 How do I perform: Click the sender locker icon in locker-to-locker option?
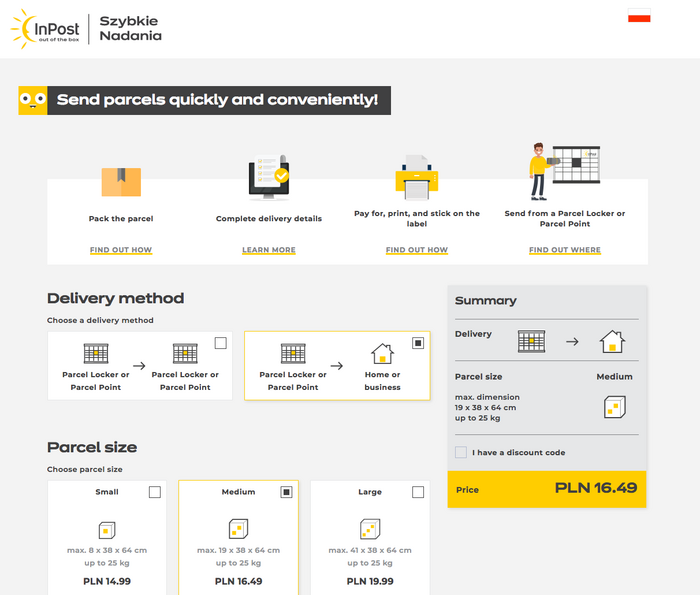click(96, 354)
